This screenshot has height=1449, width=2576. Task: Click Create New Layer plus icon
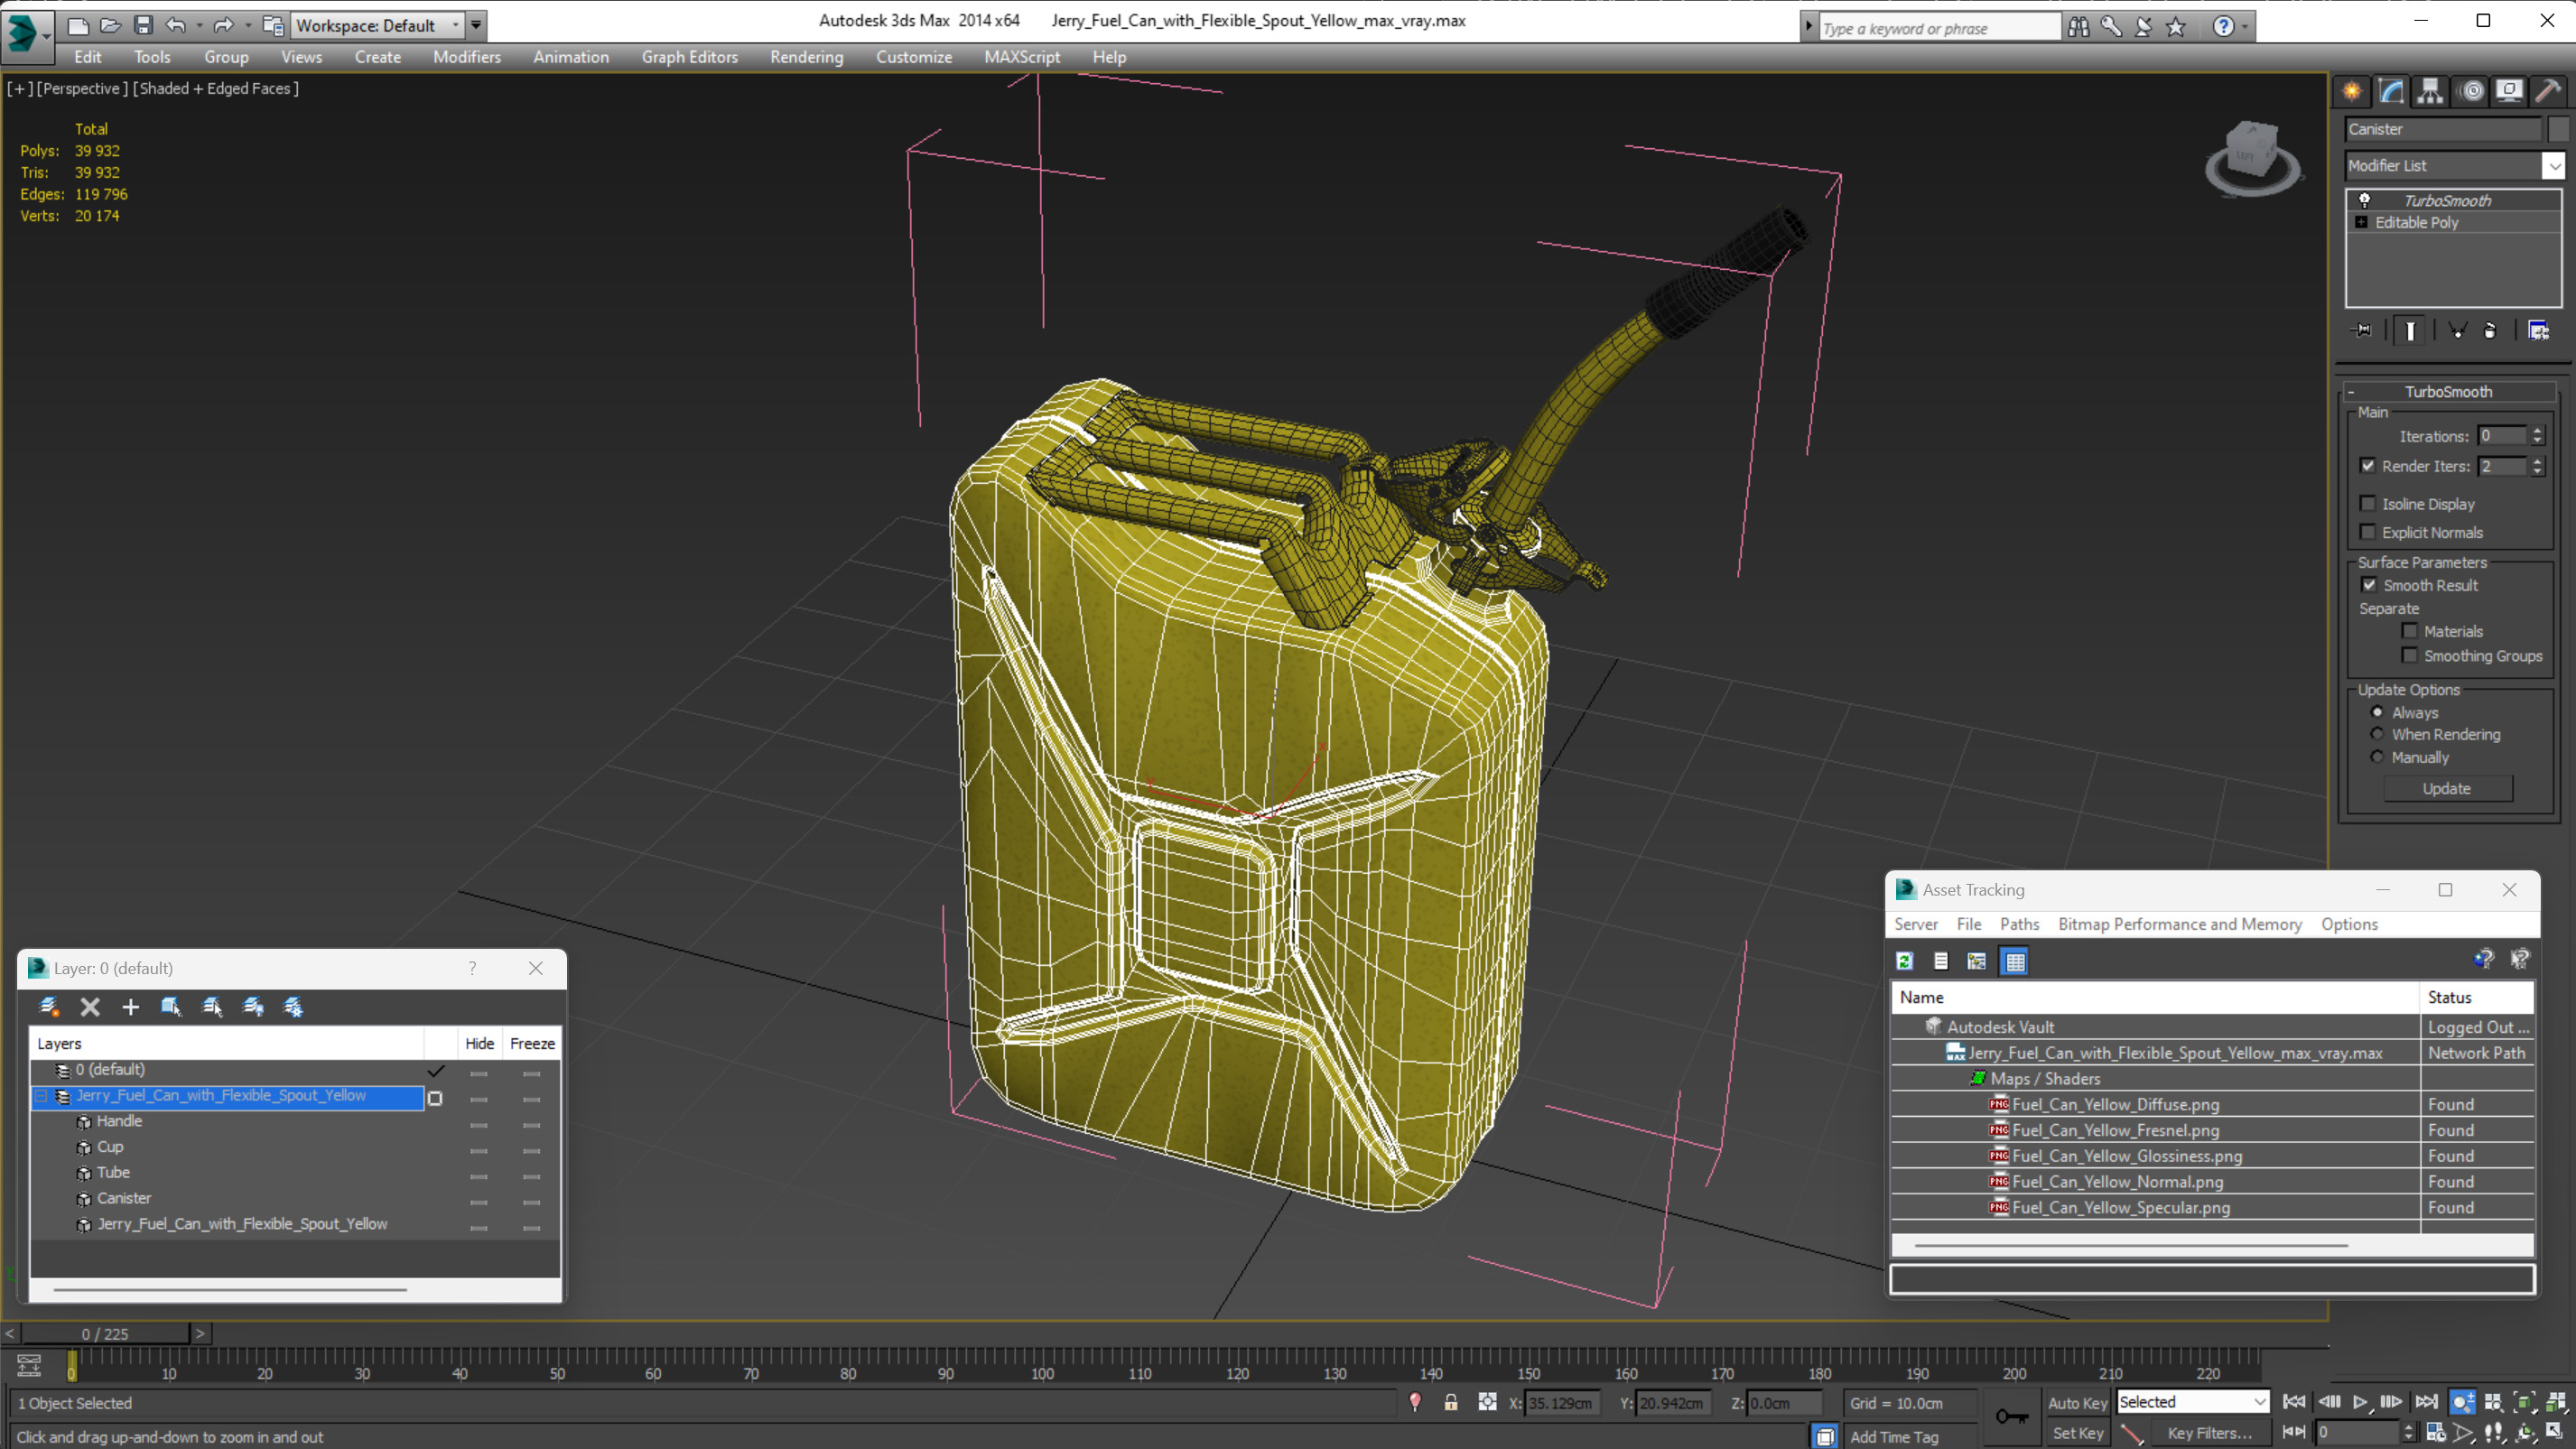130,1007
